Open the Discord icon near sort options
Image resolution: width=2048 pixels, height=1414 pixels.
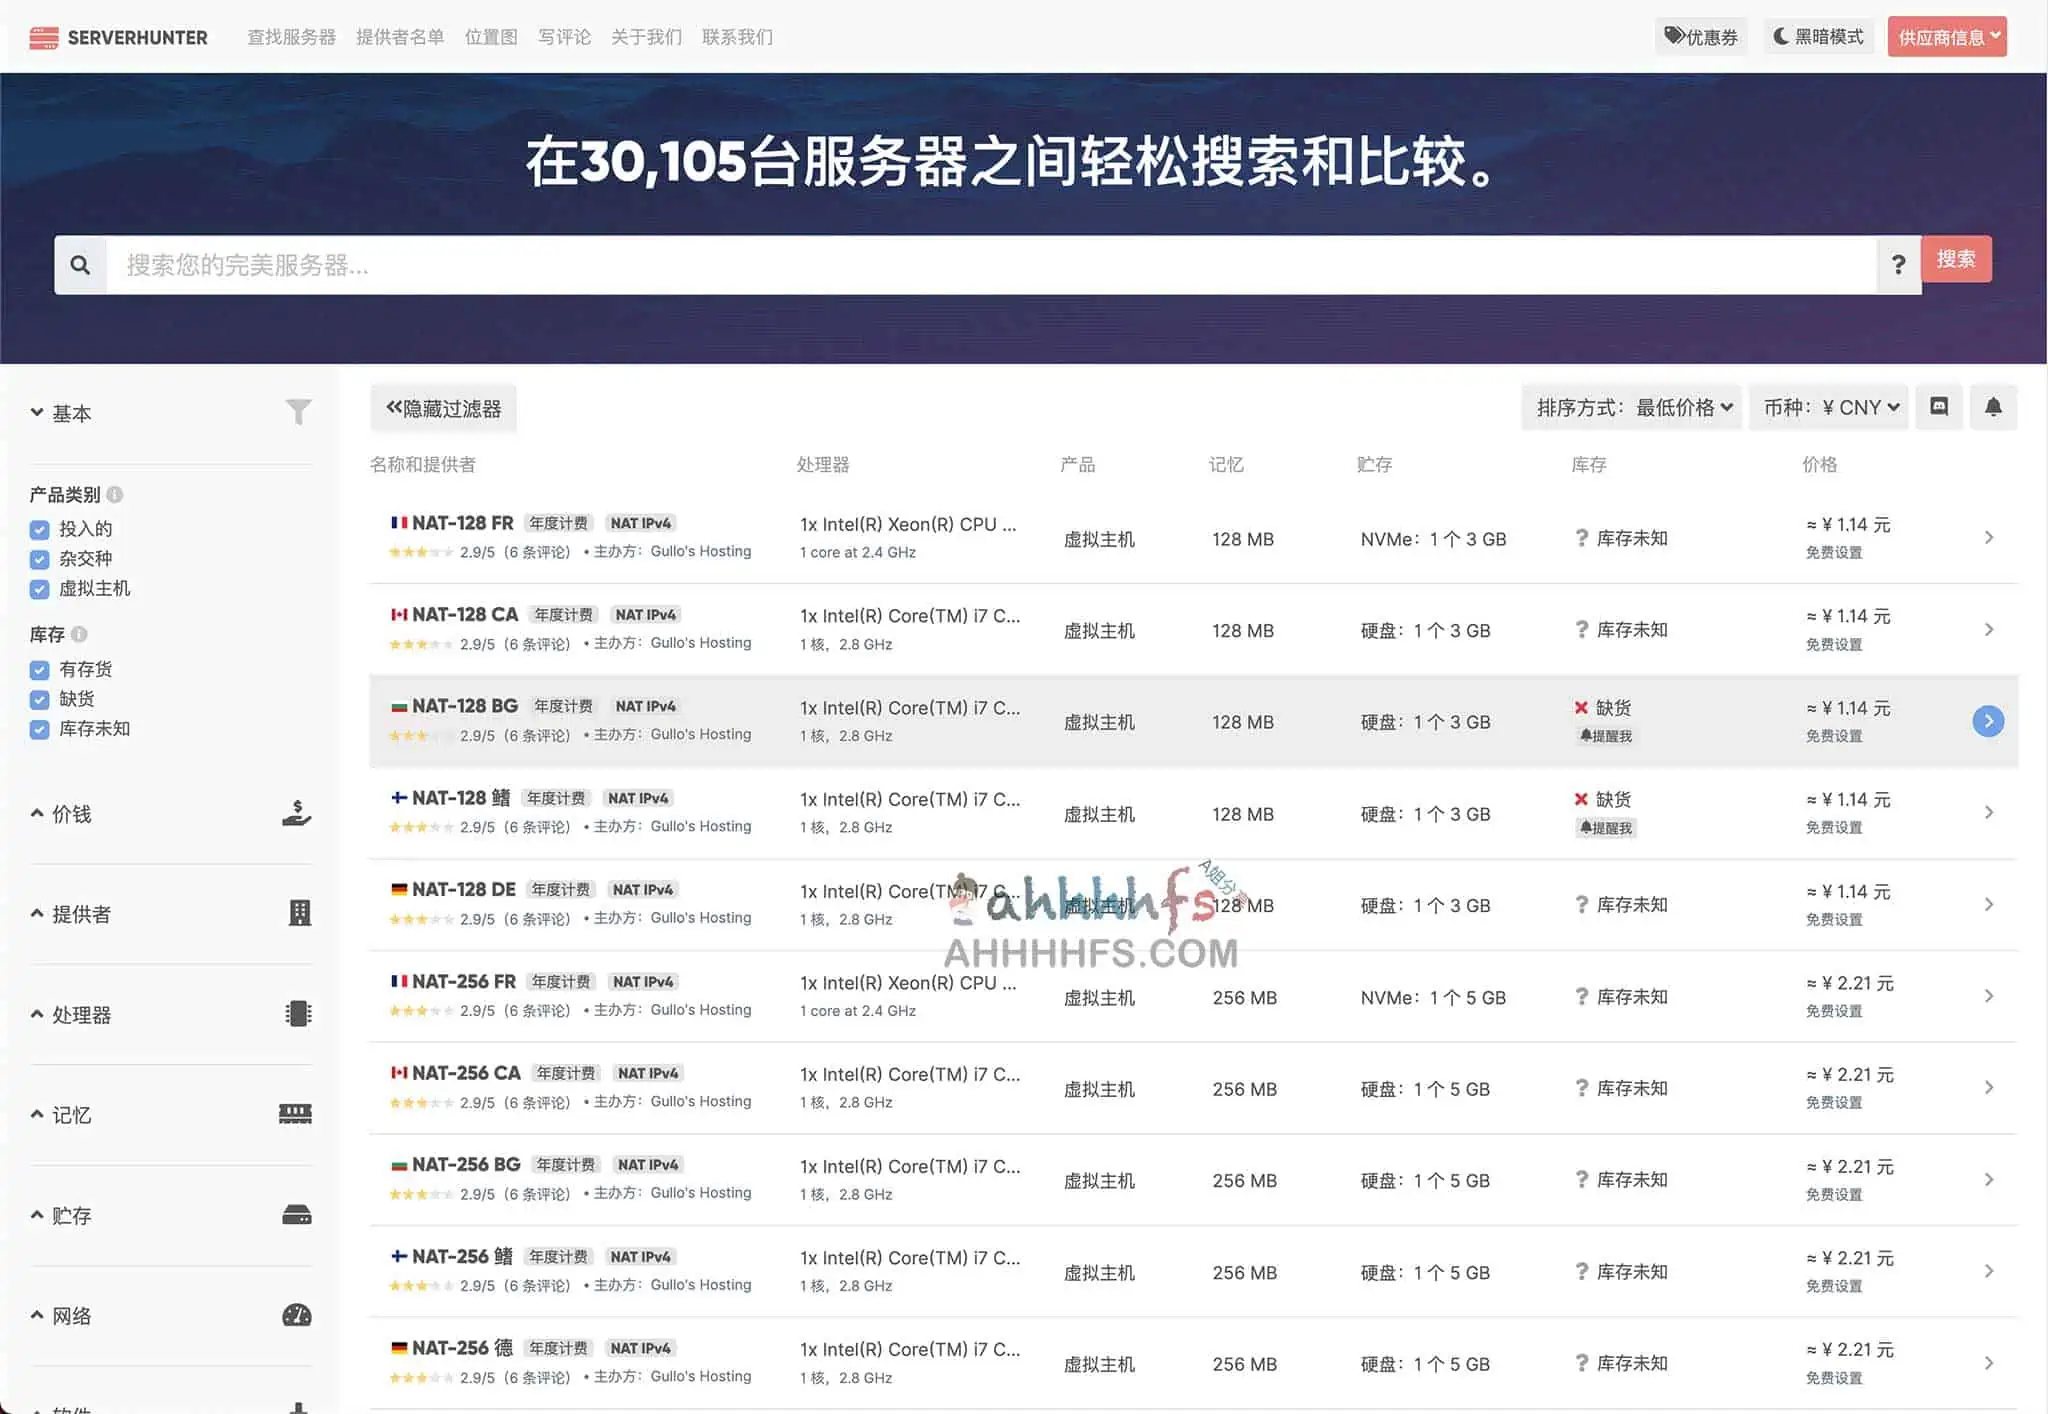tap(1938, 407)
